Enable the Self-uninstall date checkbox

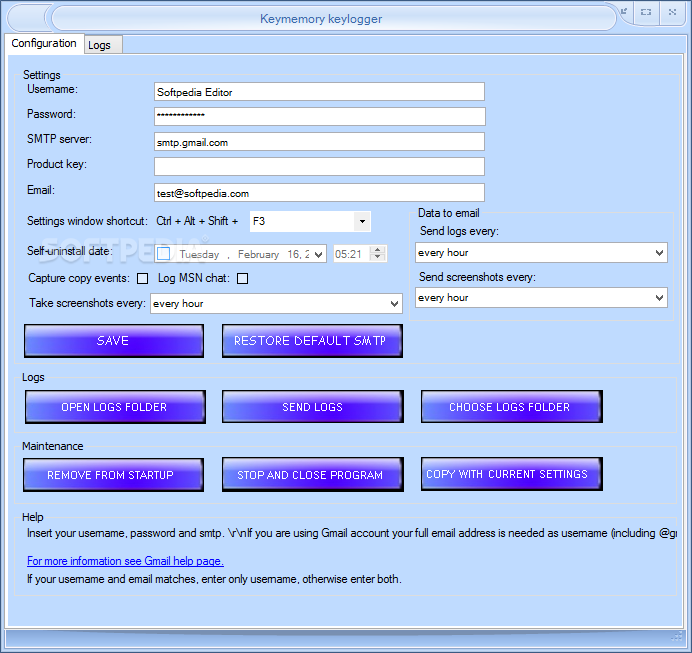164,254
